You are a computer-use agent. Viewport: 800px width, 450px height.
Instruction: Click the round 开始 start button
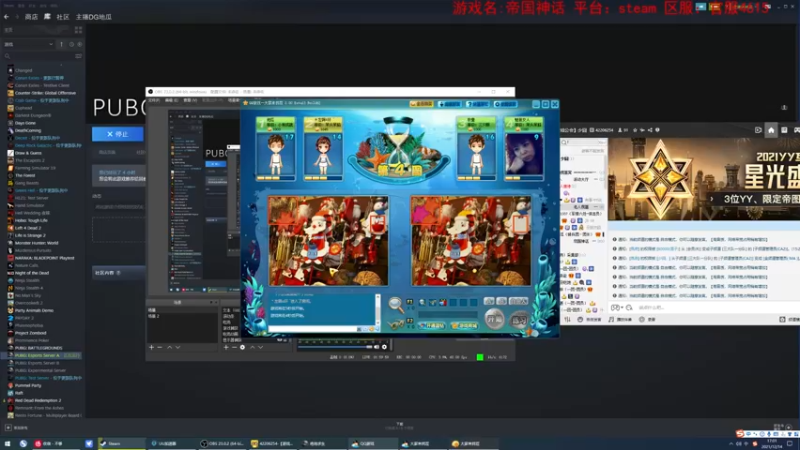(494, 319)
